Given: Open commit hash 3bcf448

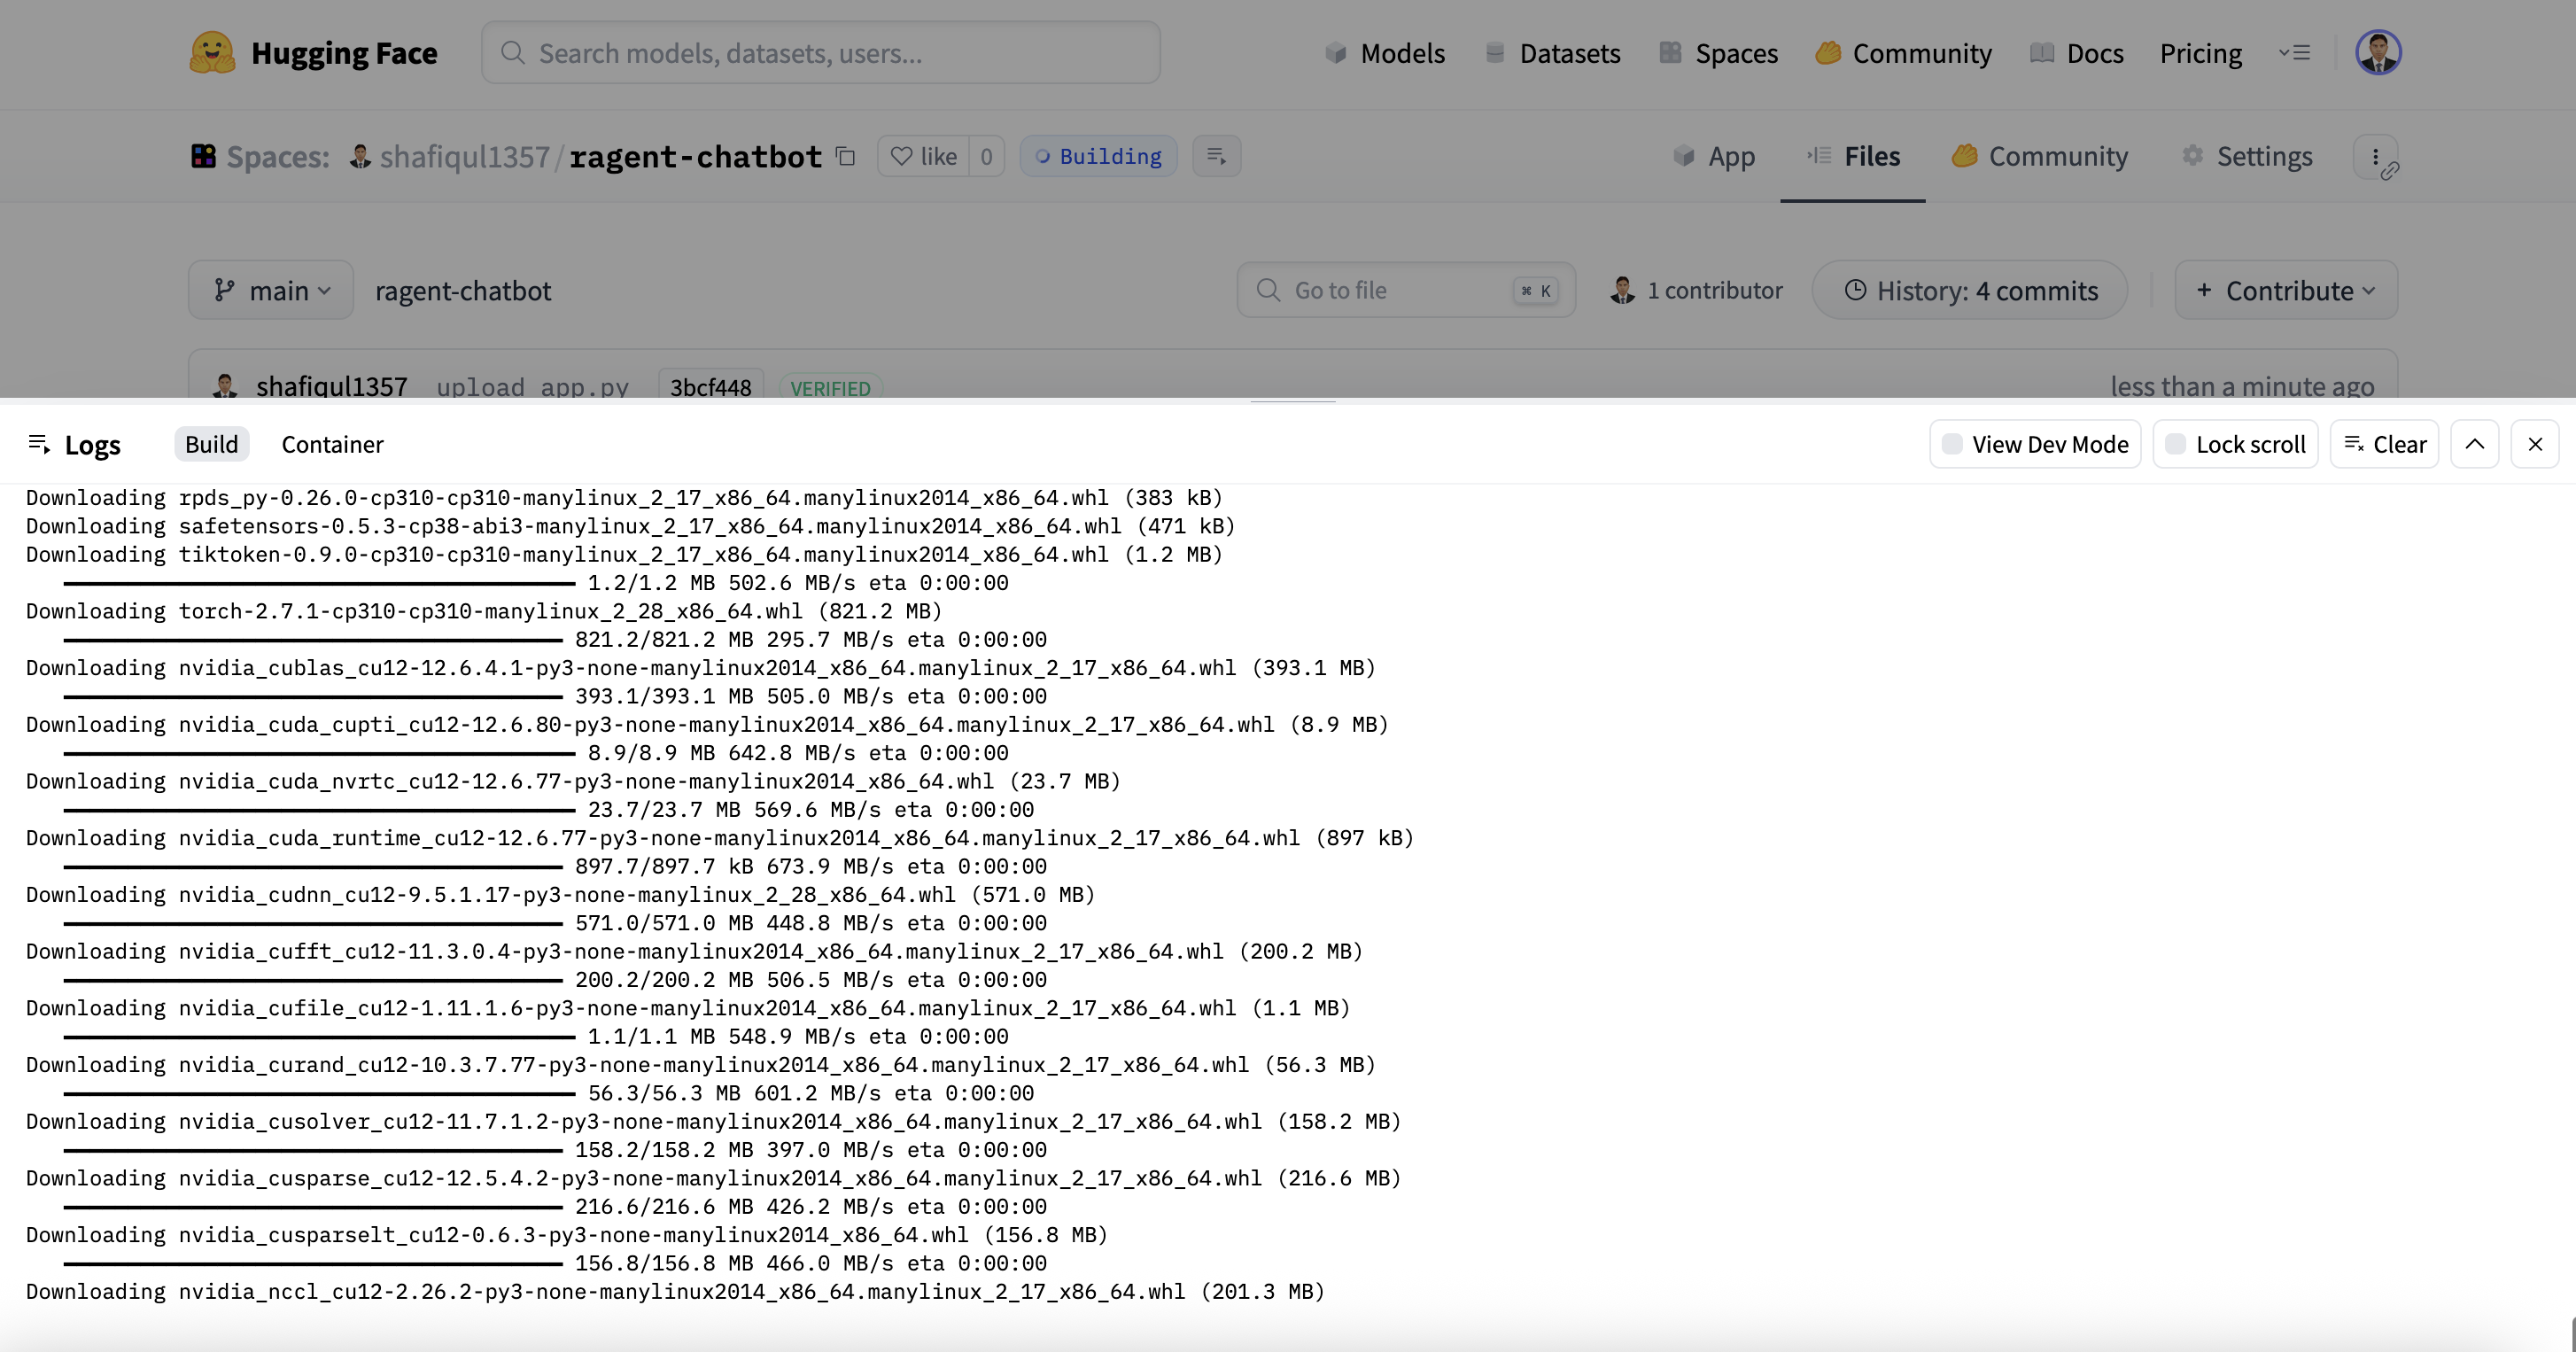Looking at the screenshot, I should click(710, 387).
